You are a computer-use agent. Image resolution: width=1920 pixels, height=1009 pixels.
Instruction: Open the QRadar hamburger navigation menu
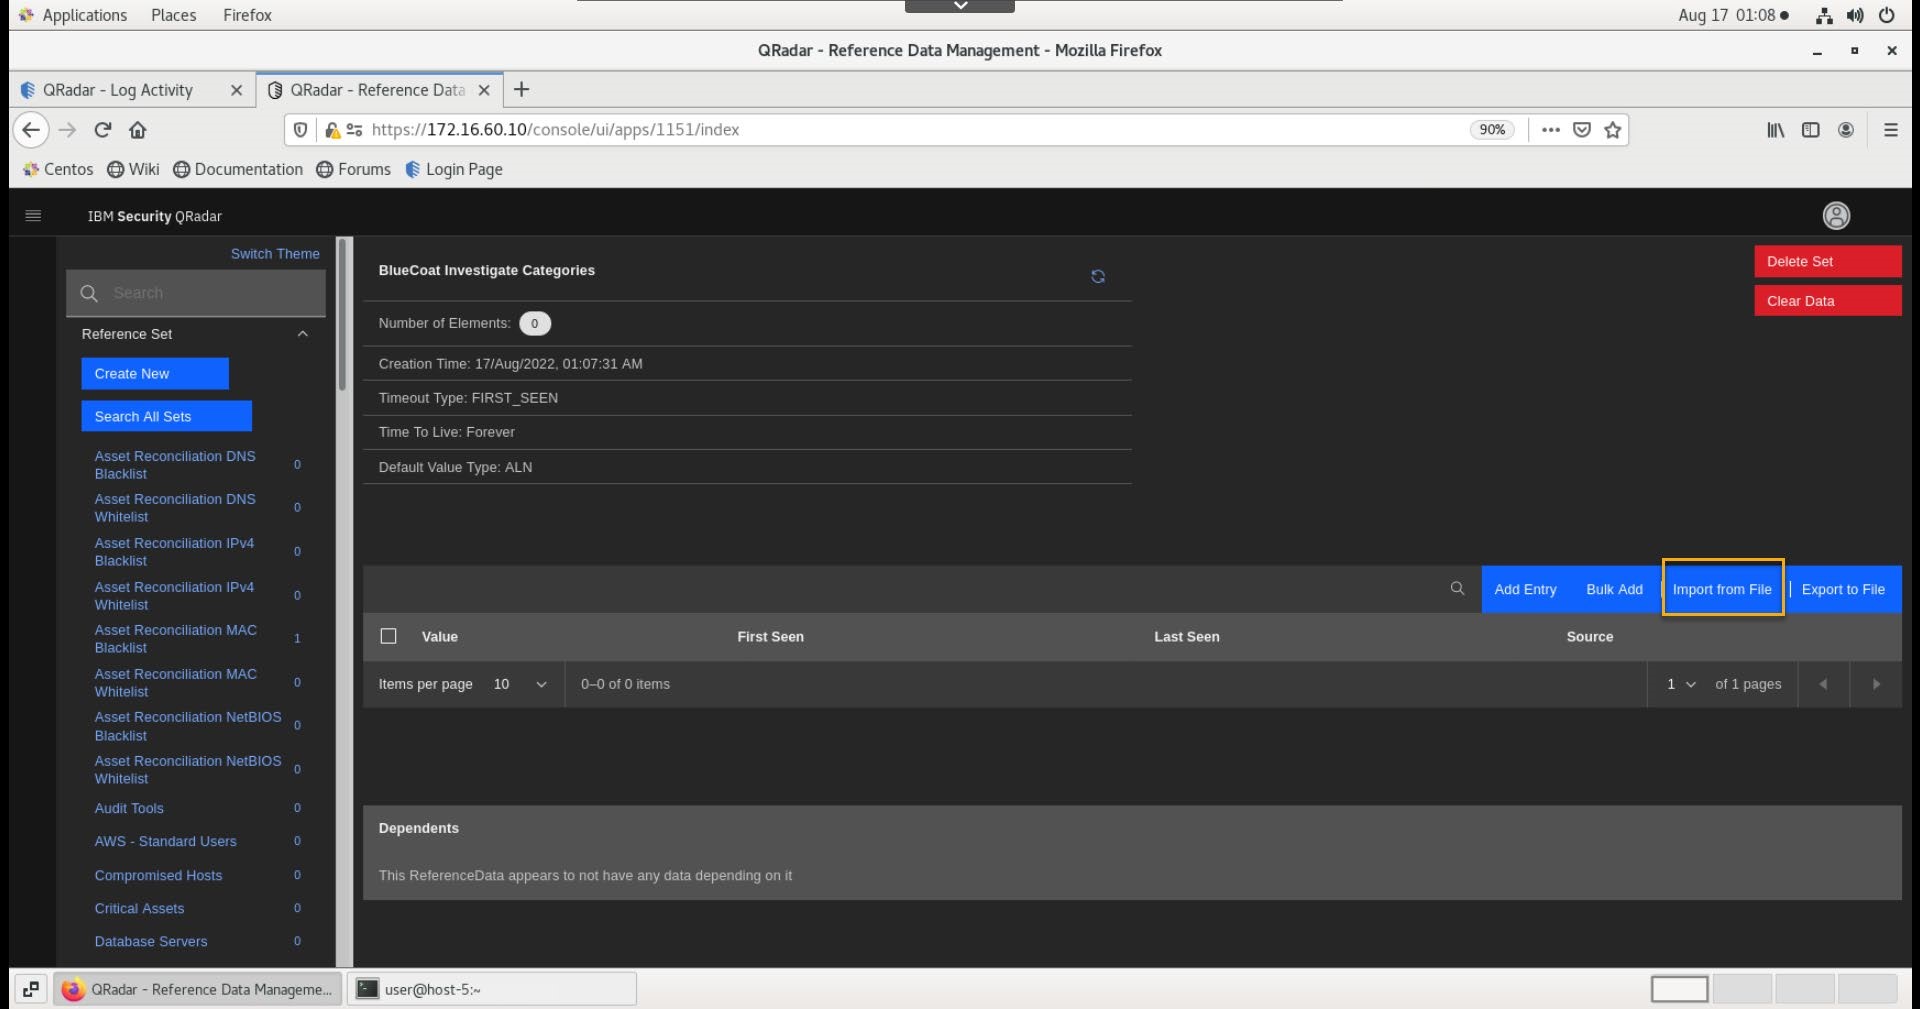(33, 215)
